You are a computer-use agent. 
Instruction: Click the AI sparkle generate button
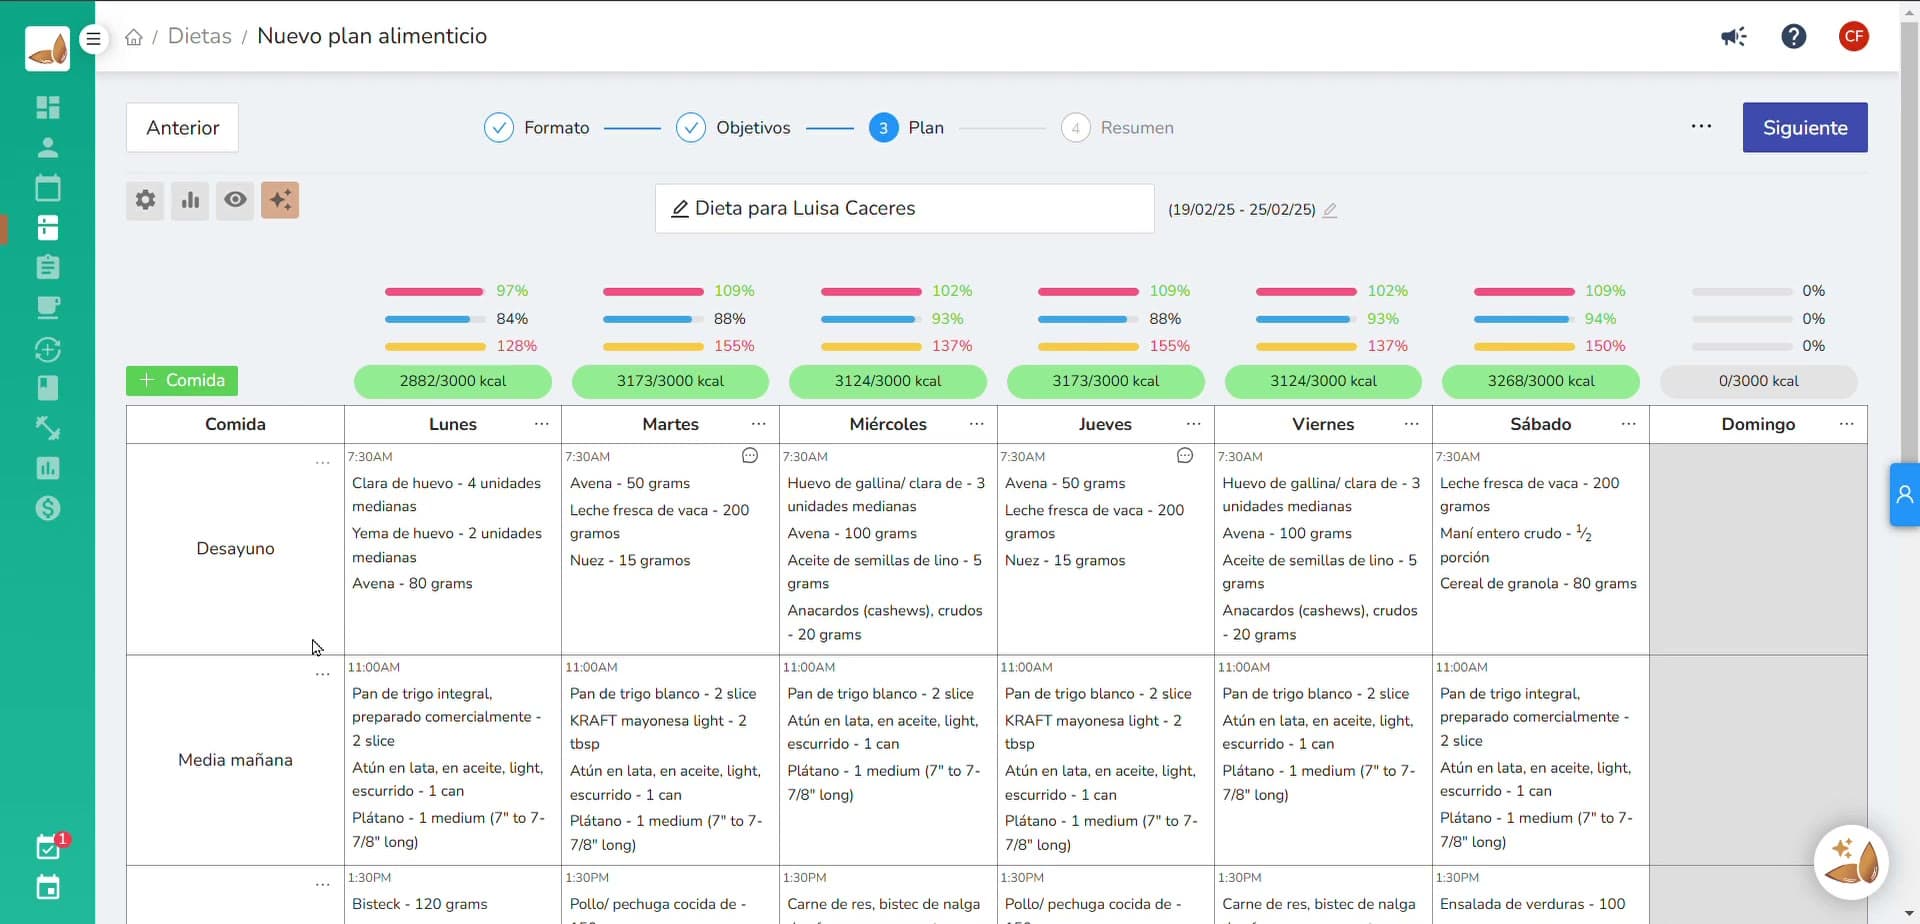click(280, 200)
